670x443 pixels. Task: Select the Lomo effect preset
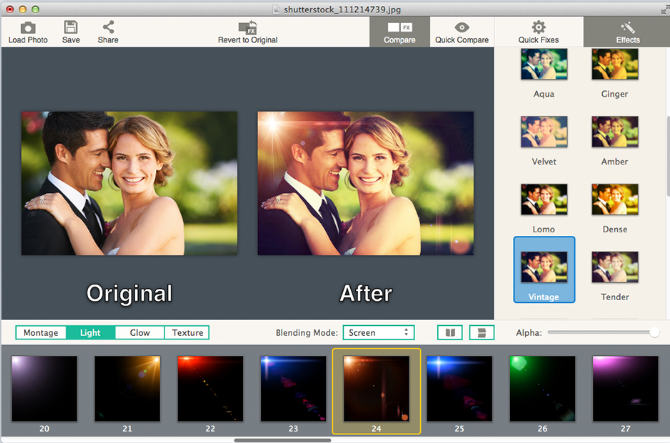544,199
